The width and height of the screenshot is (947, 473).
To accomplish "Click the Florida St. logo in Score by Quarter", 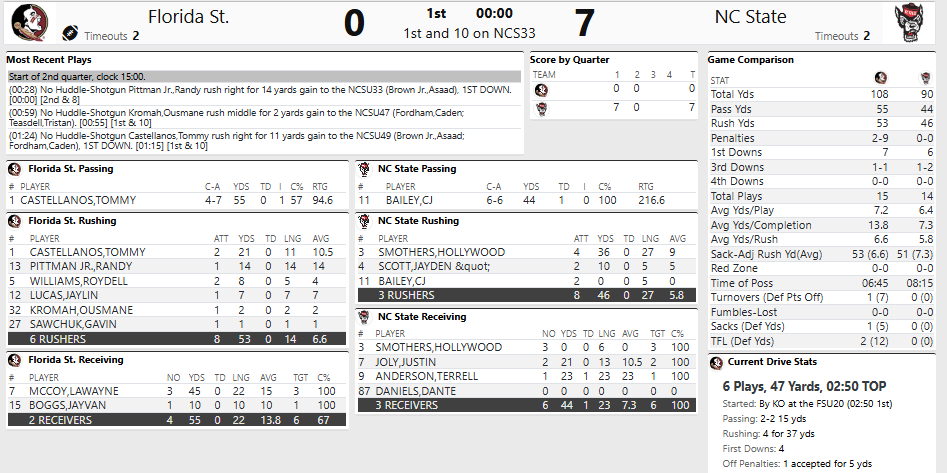I will point(541,90).
